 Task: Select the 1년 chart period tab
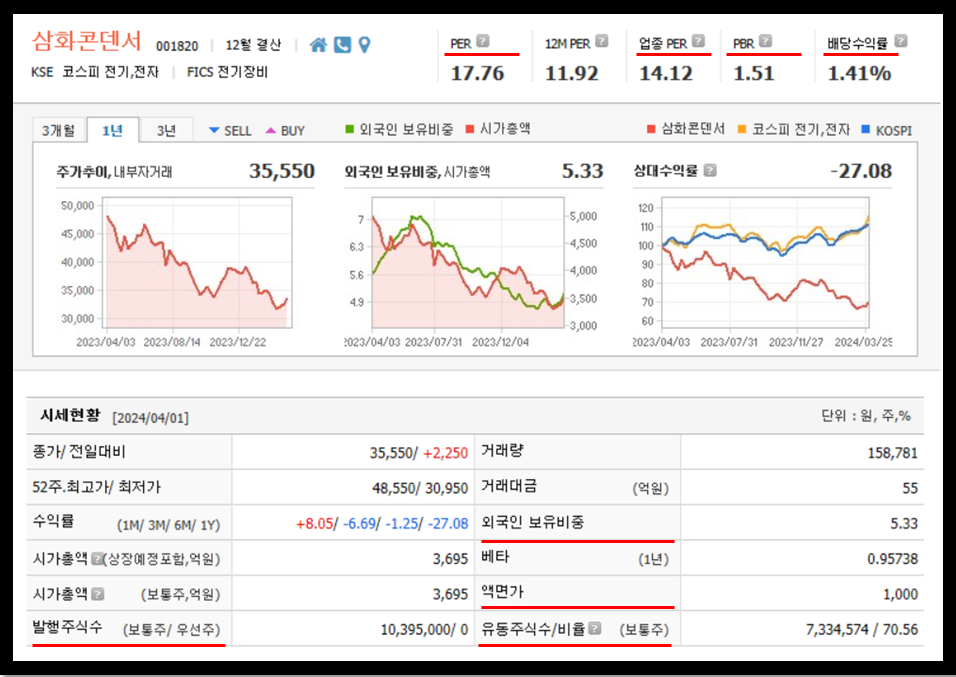[x=113, y=130]
